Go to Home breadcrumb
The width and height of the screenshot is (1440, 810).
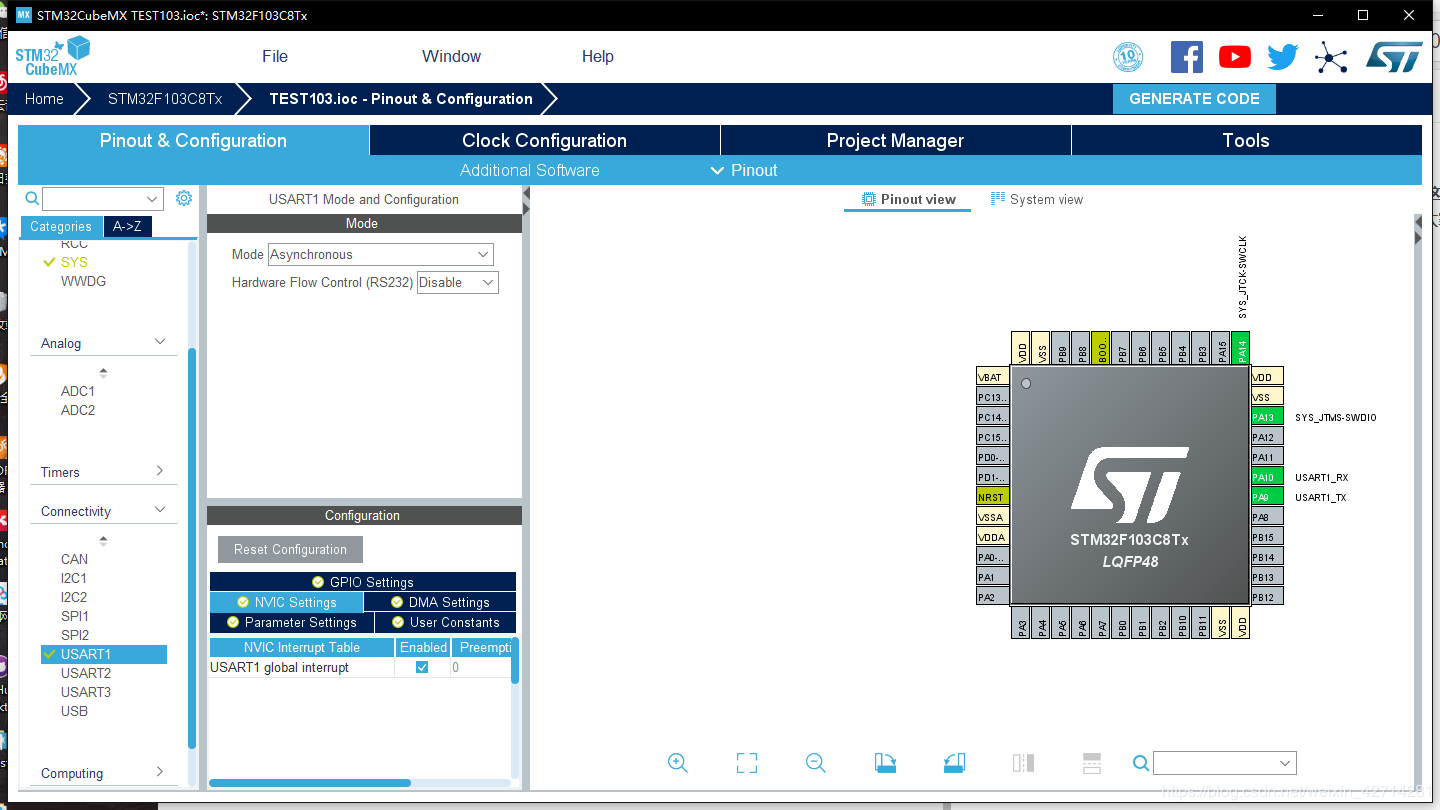tap(44, 99)
